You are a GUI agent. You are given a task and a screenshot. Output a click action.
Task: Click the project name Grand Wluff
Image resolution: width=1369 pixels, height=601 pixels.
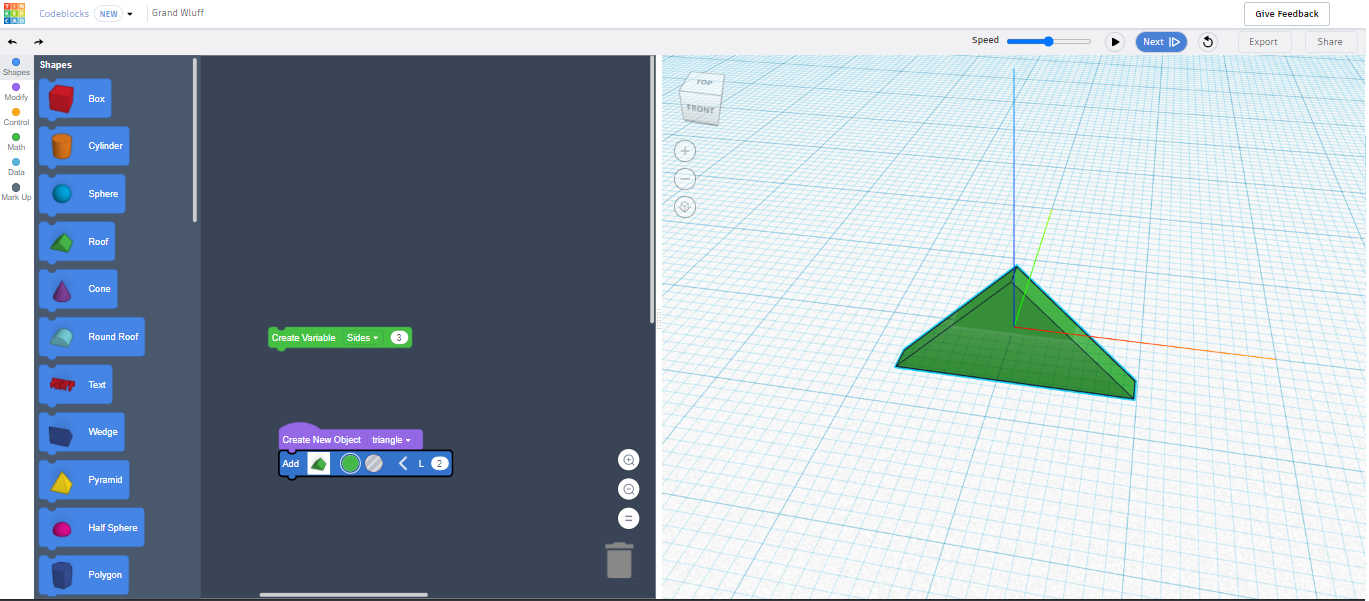178,13
